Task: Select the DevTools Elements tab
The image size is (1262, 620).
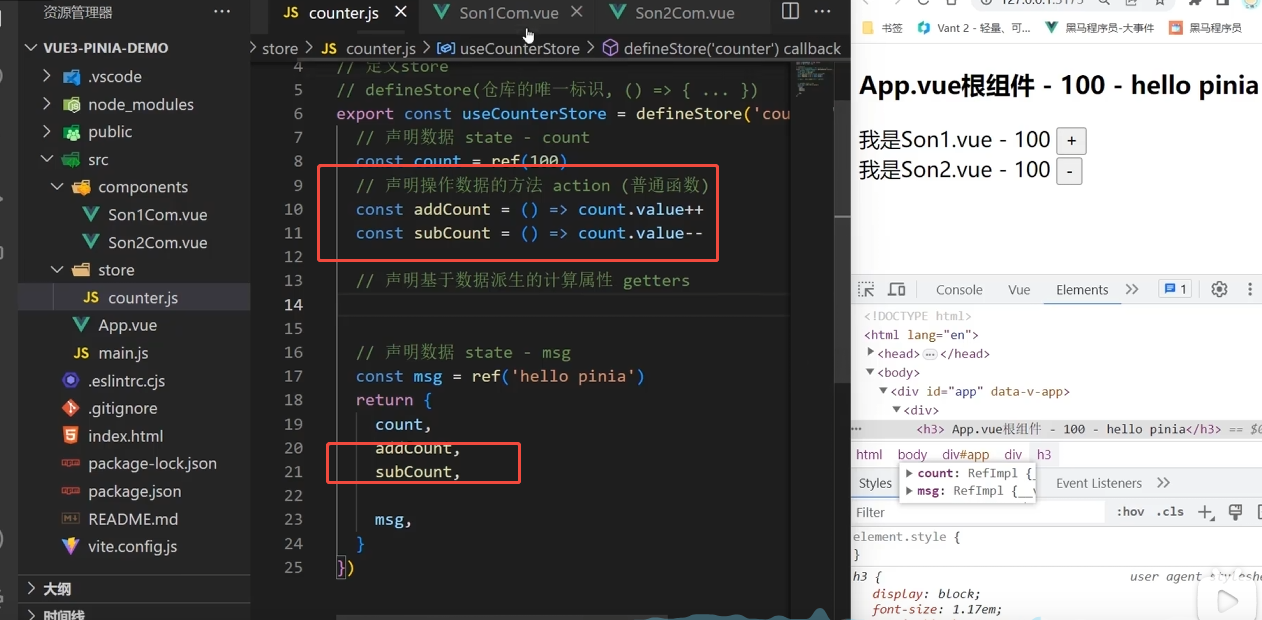Action: pyautogui.click(x=1082, y=290)
